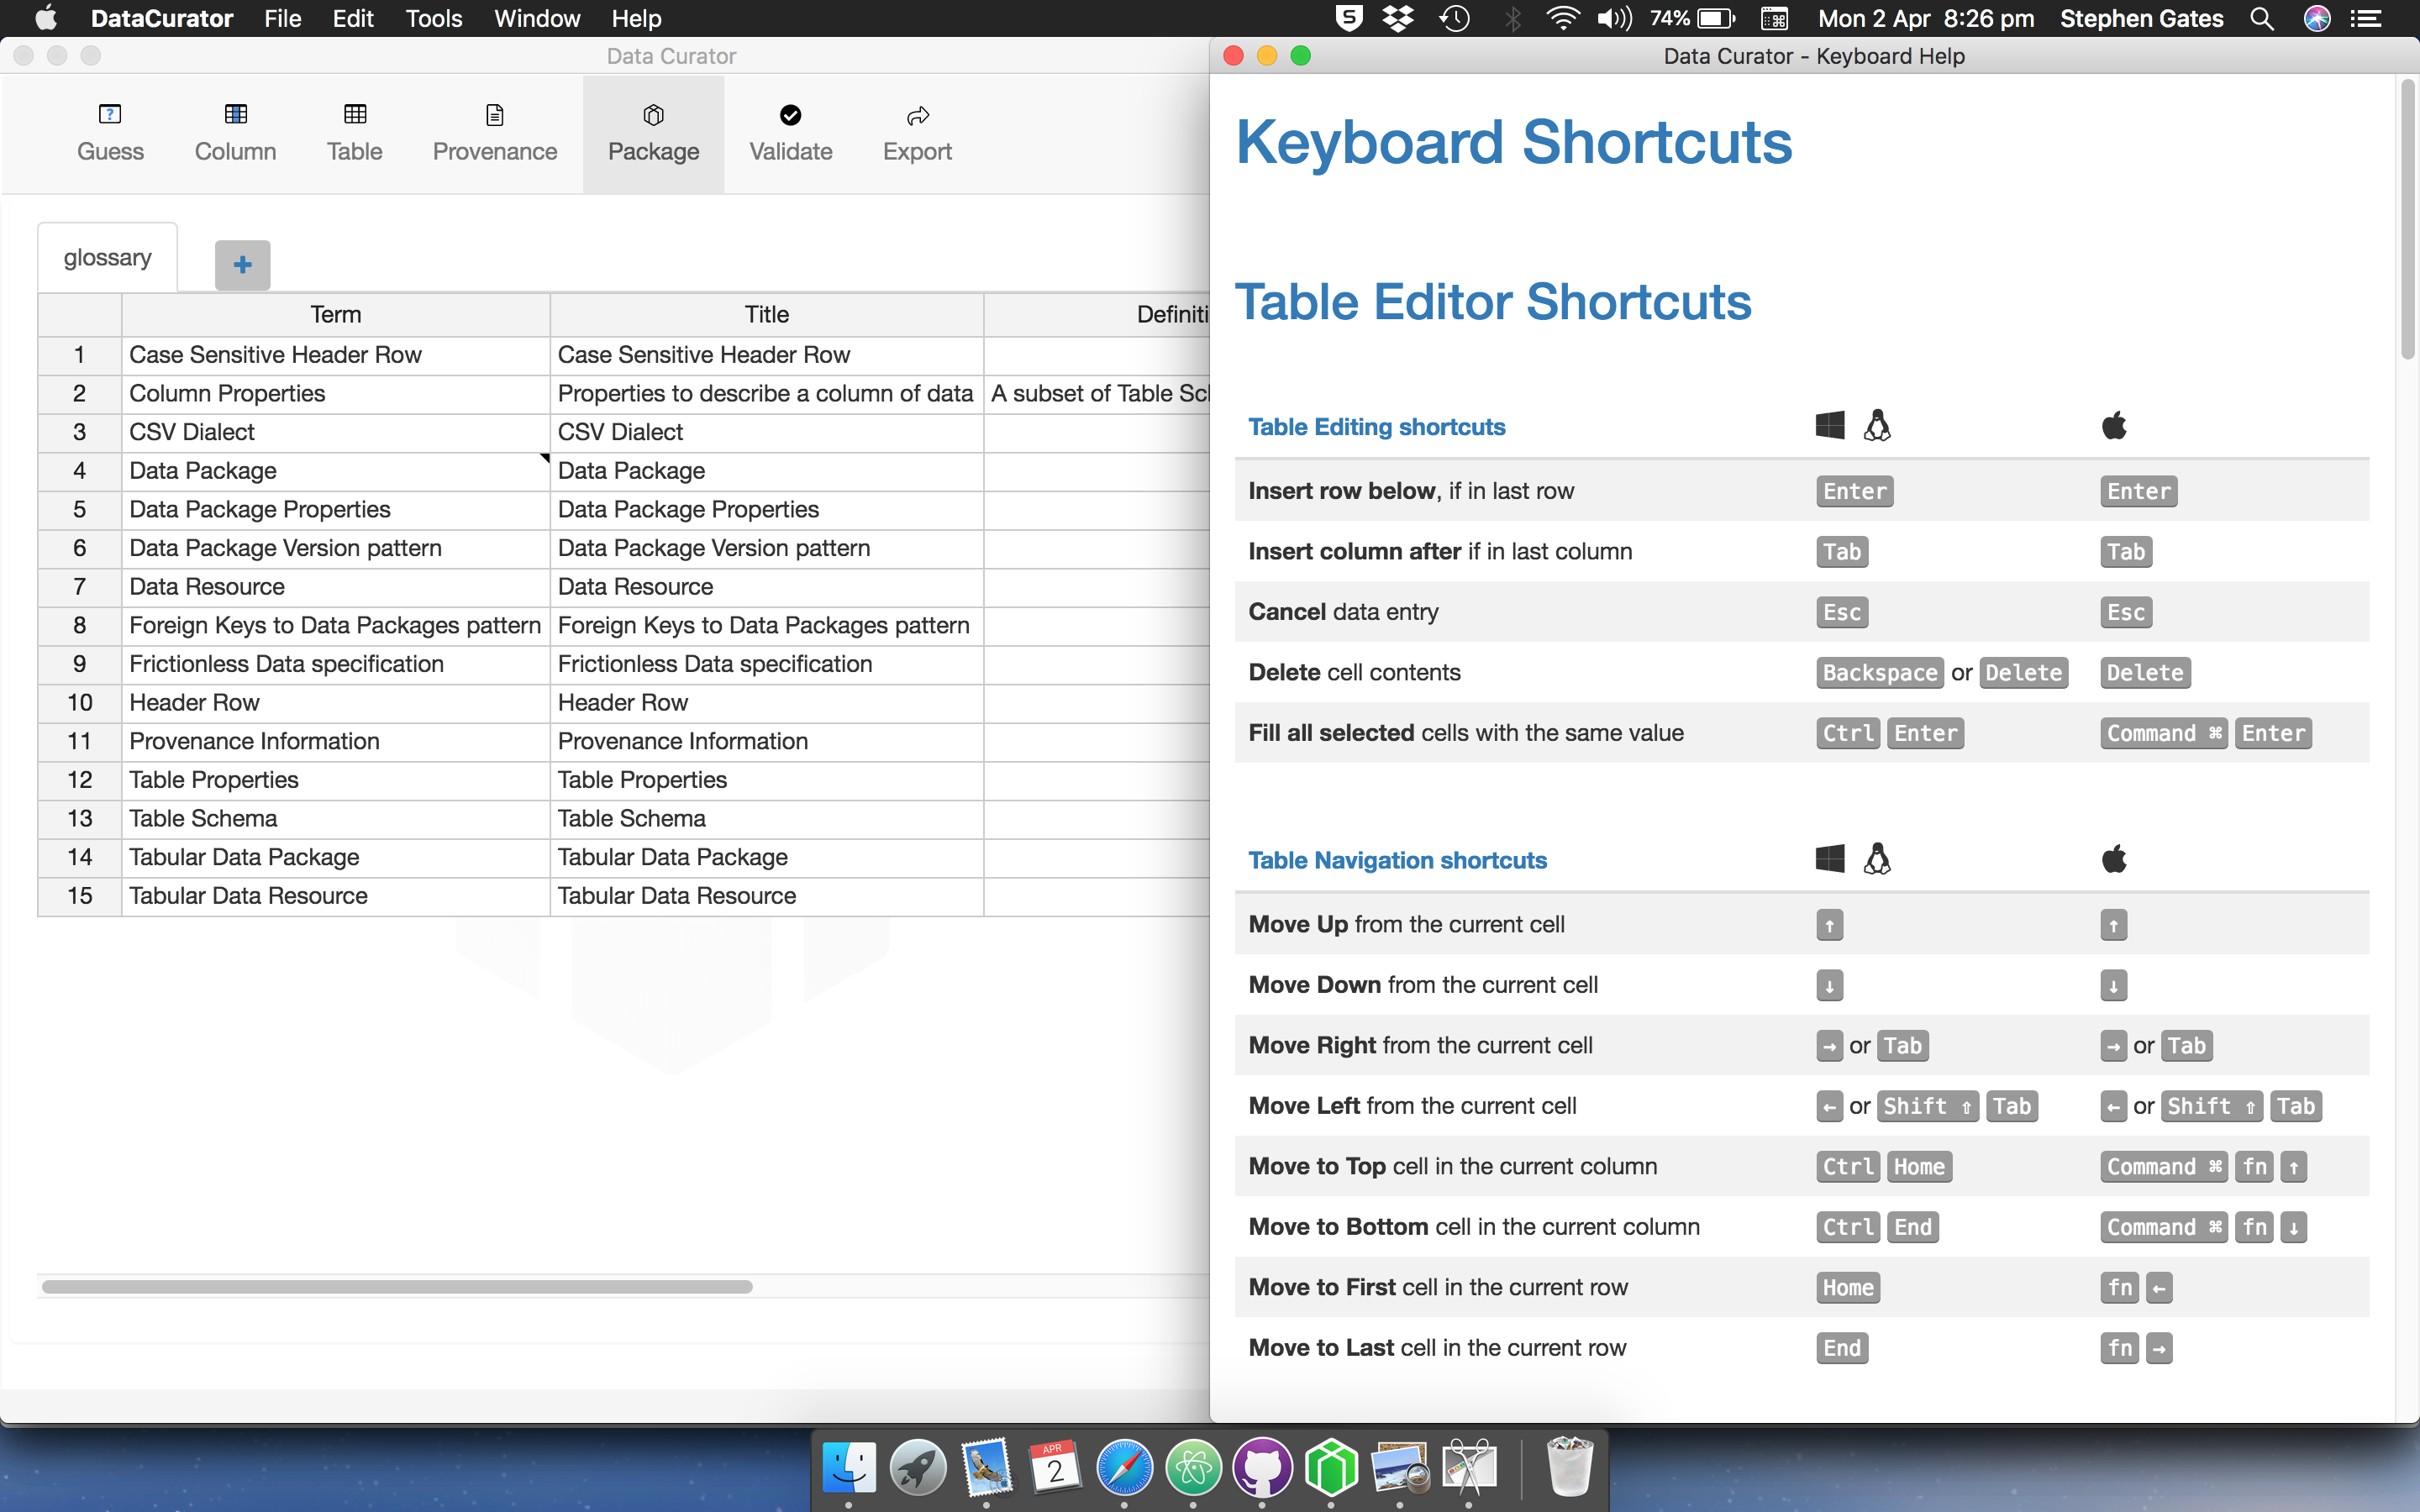The image size is (2420, 1512).
Task: Open Column properties from toolbar
Action: pos(235,133)
